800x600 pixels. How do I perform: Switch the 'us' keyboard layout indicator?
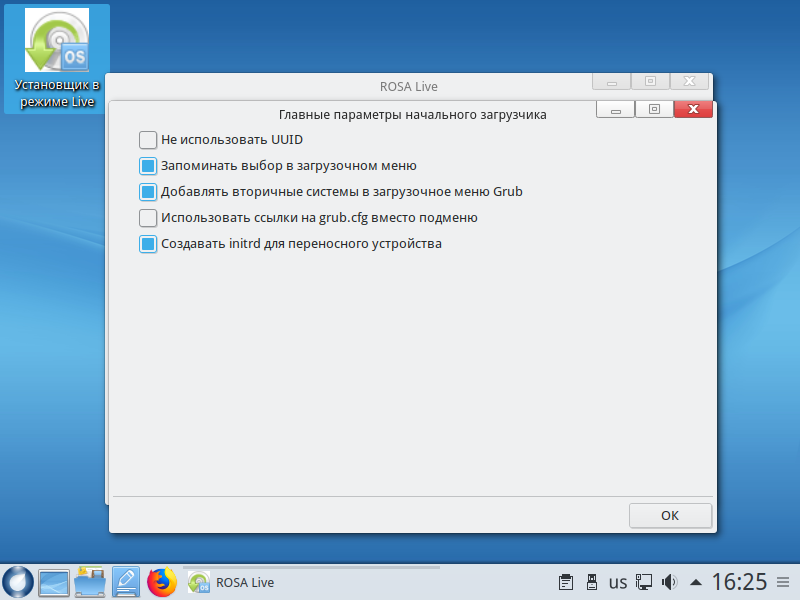(618, 582)
